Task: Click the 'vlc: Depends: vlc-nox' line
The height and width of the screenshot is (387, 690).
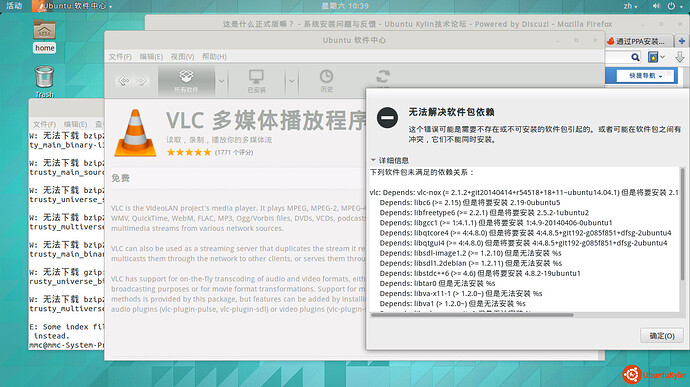Action: coord(524,192)
